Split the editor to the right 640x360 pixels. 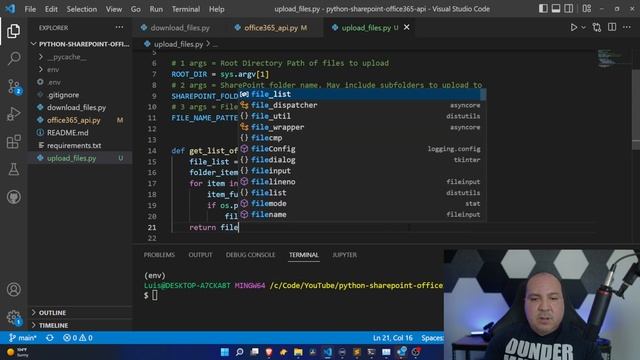612,27
